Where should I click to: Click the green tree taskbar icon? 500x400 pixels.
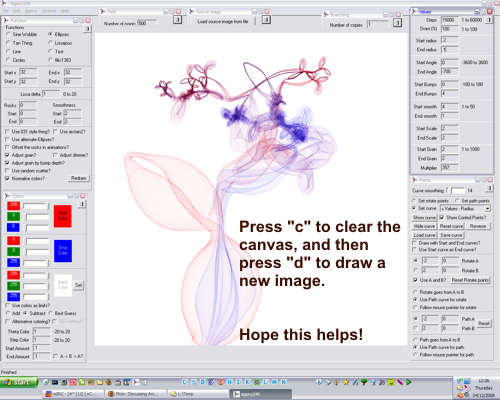tap(364, 382)
